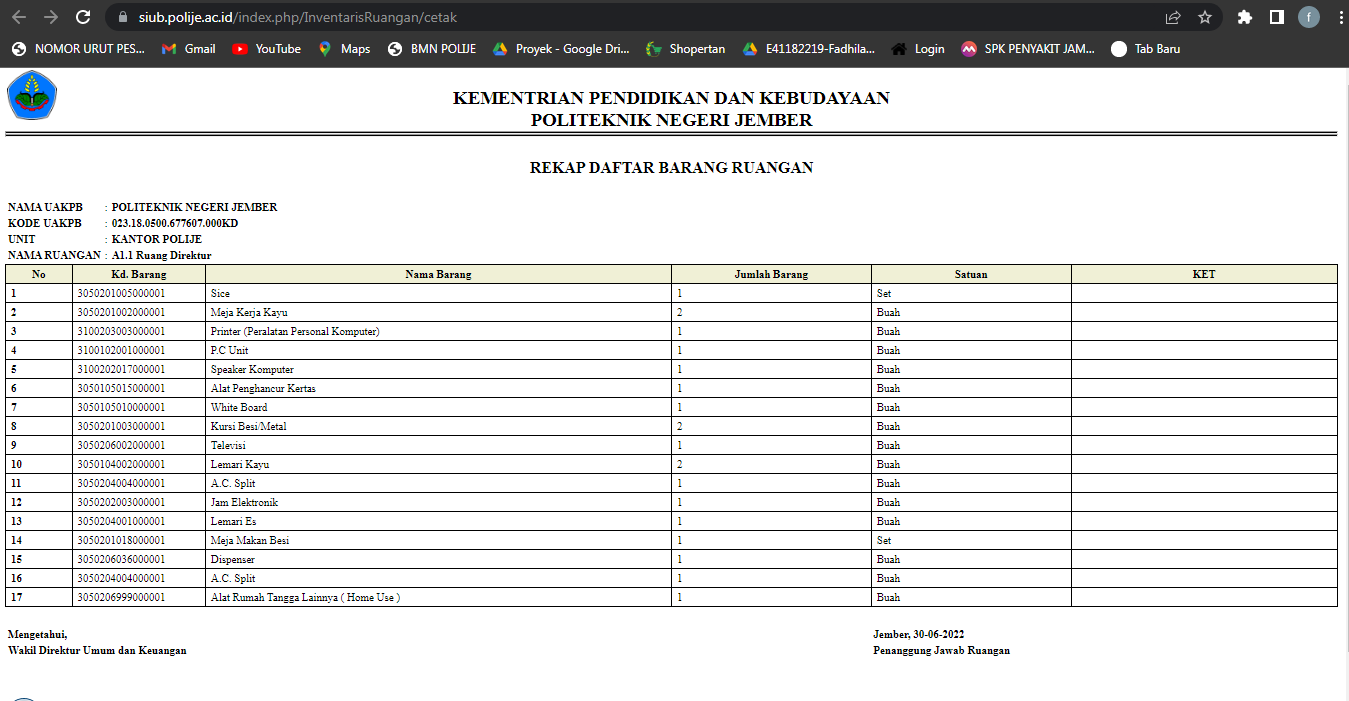This screenshot has height=701, width=1349.
Task: Select the P.C Unit cell
Action: (438, 350)
